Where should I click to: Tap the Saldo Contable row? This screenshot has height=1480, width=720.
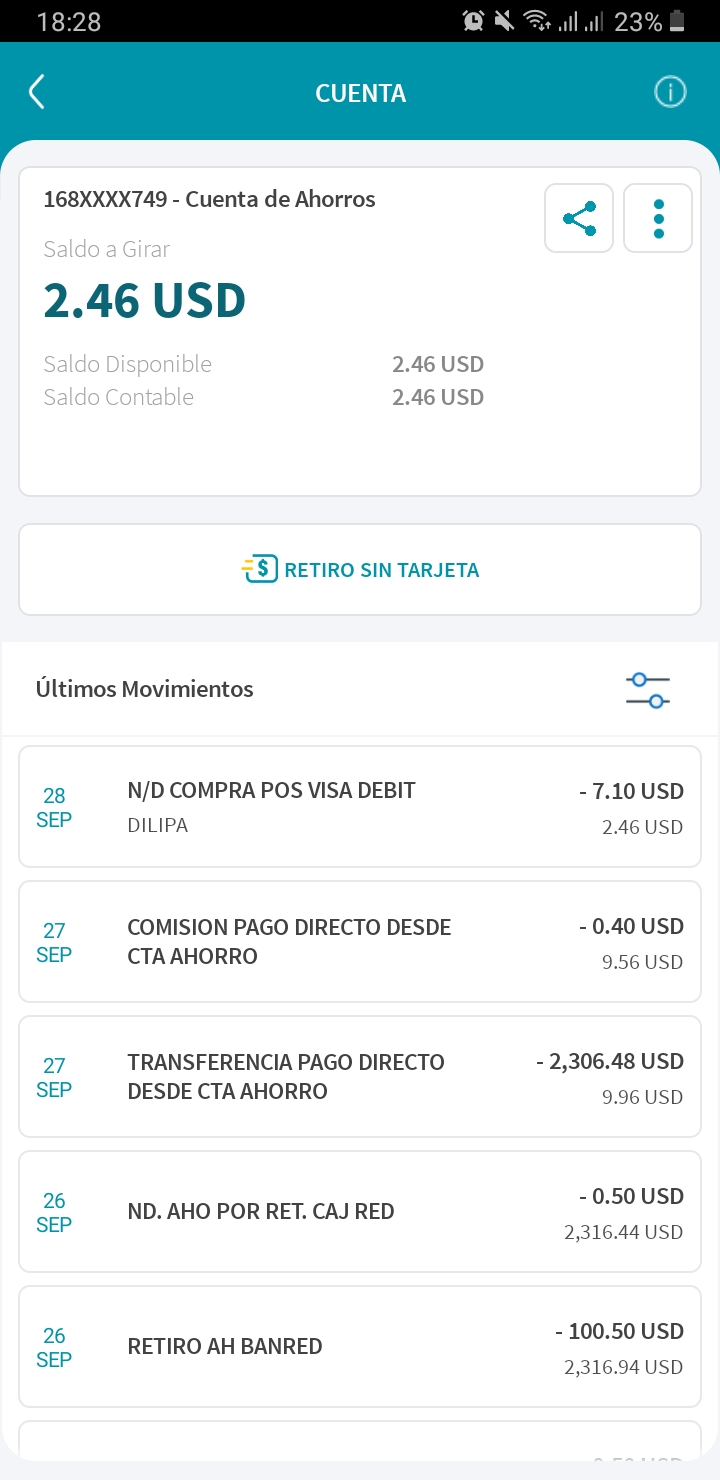click(x=263, y=397)
